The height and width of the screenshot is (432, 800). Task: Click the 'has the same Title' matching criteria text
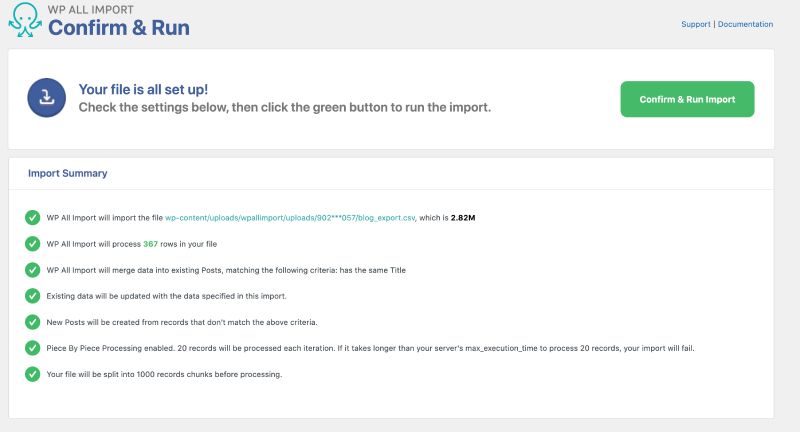(x=372, y=270)
